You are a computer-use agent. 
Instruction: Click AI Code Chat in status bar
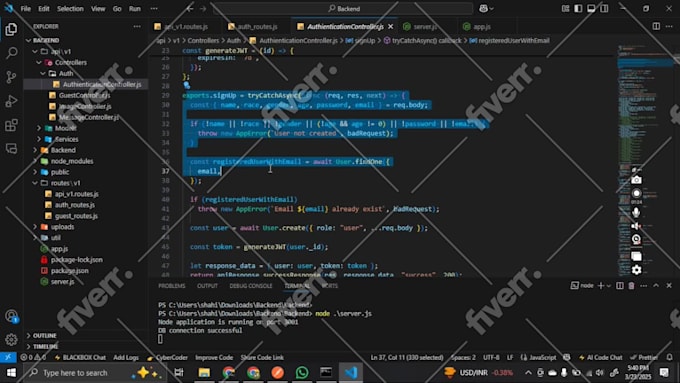(601, 357)
